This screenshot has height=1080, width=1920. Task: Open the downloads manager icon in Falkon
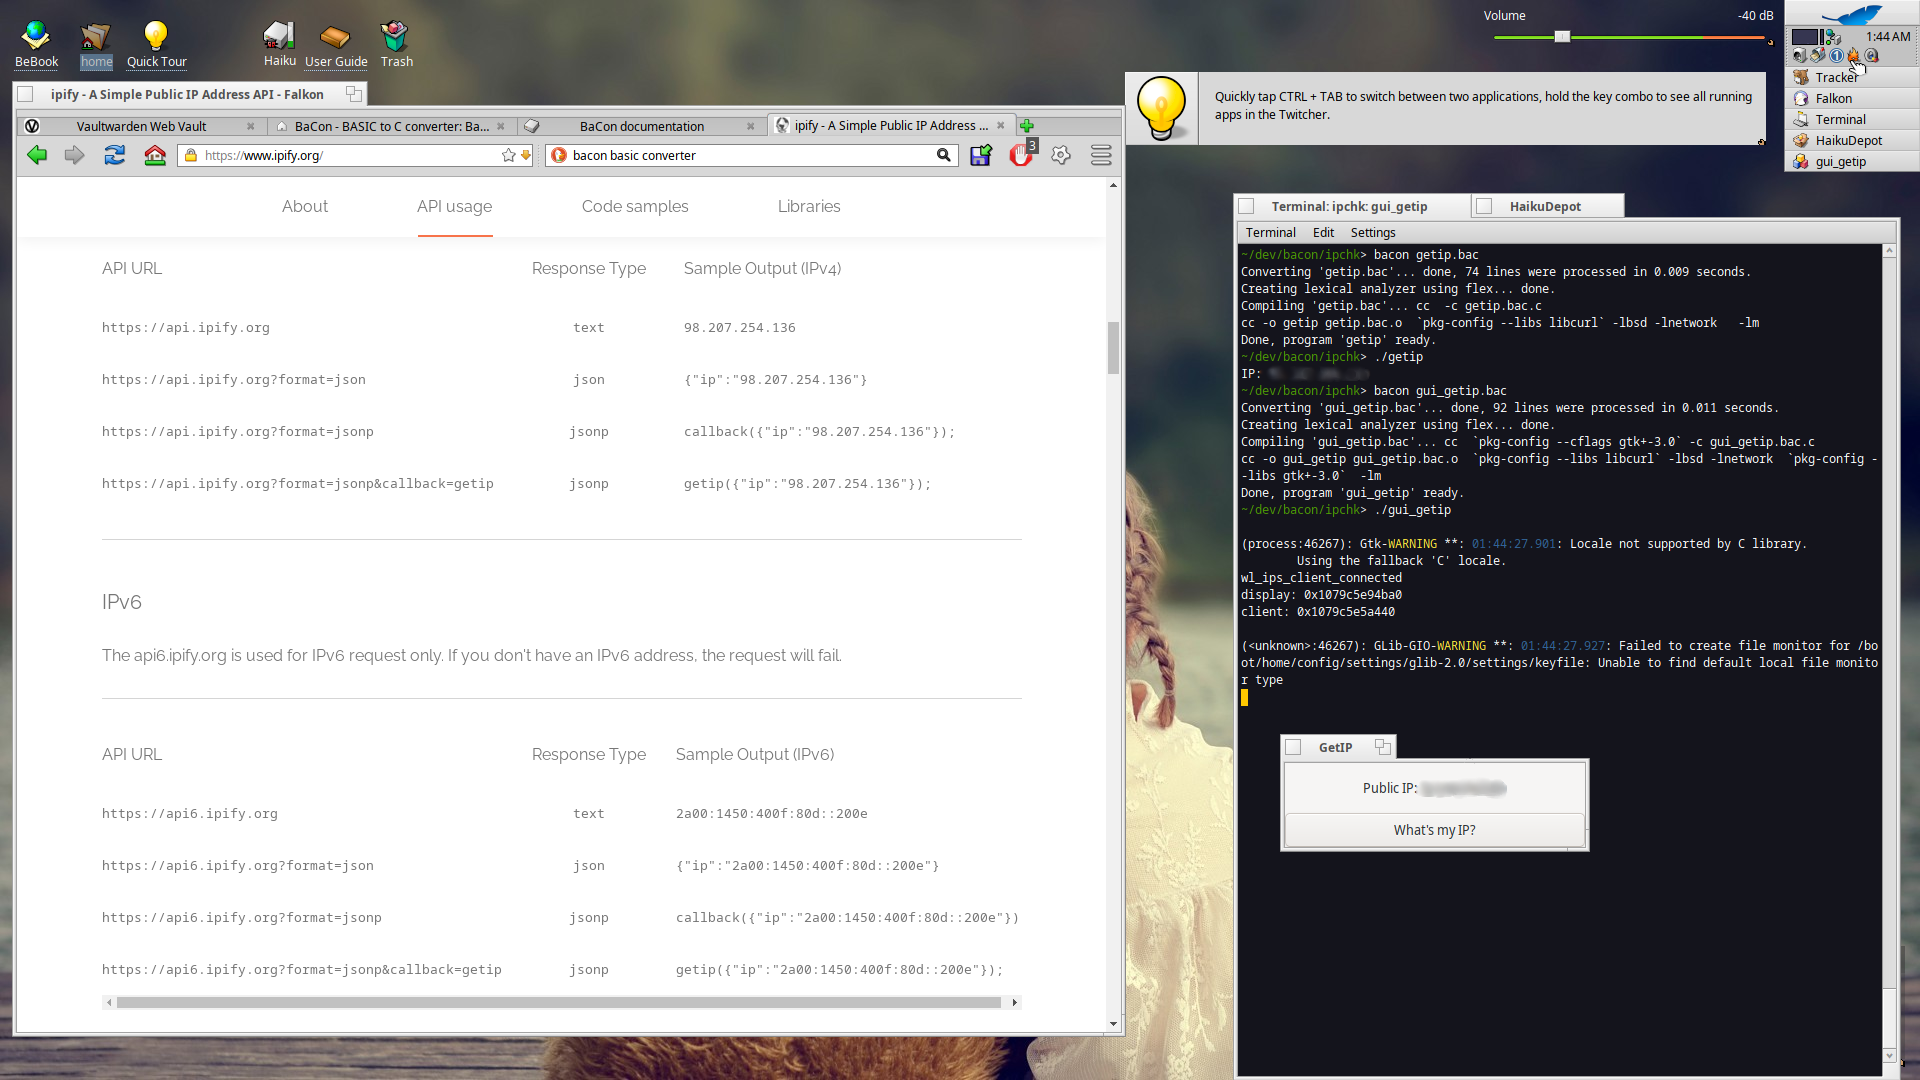click(981, 155)
